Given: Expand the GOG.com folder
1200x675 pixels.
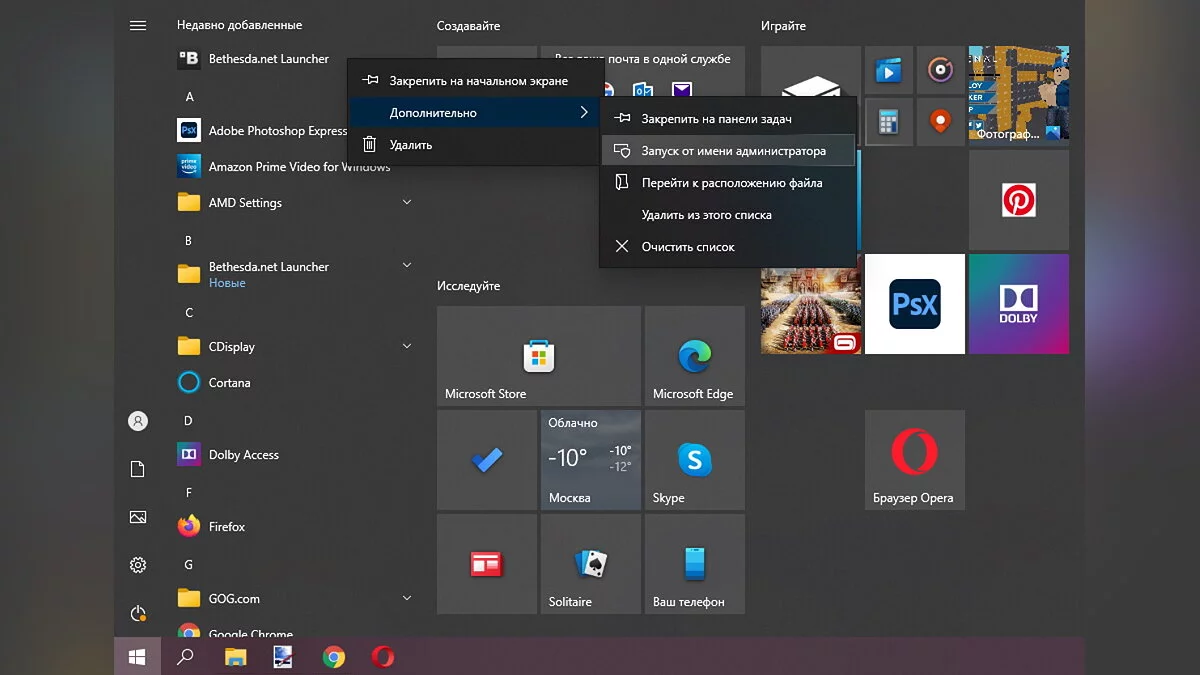Looking at the screenshot, I should pos(406,599).
